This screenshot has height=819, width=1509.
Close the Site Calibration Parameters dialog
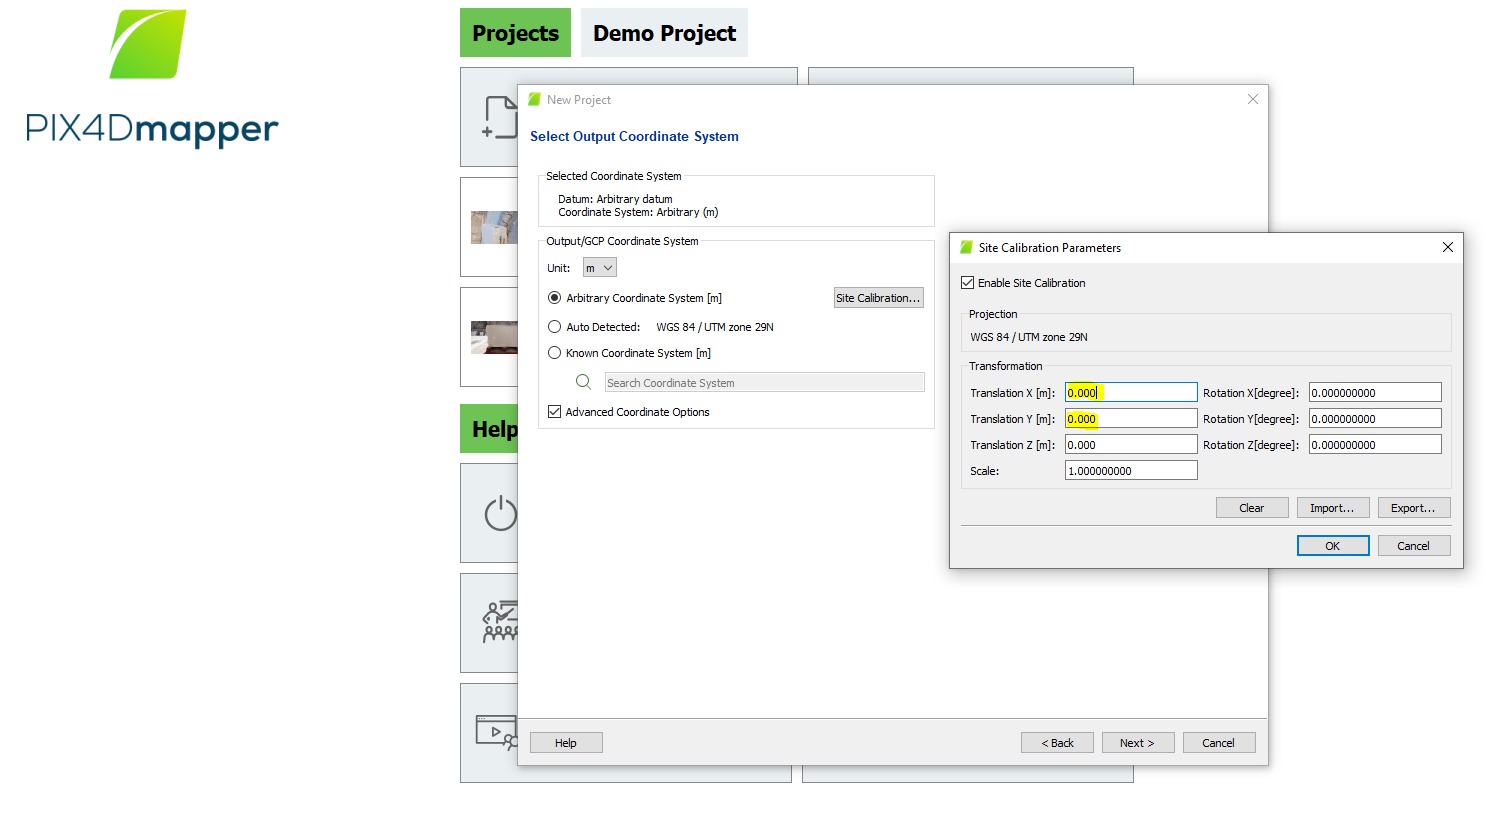click(1447, 247)
